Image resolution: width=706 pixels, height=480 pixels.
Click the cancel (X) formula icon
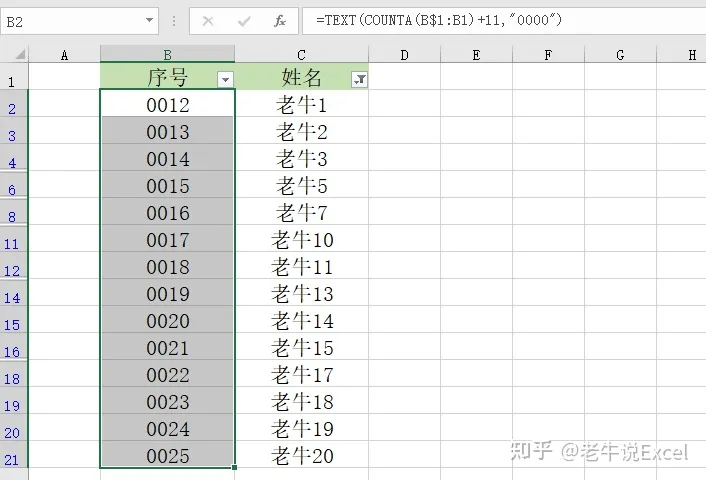(x=208, y=21)
